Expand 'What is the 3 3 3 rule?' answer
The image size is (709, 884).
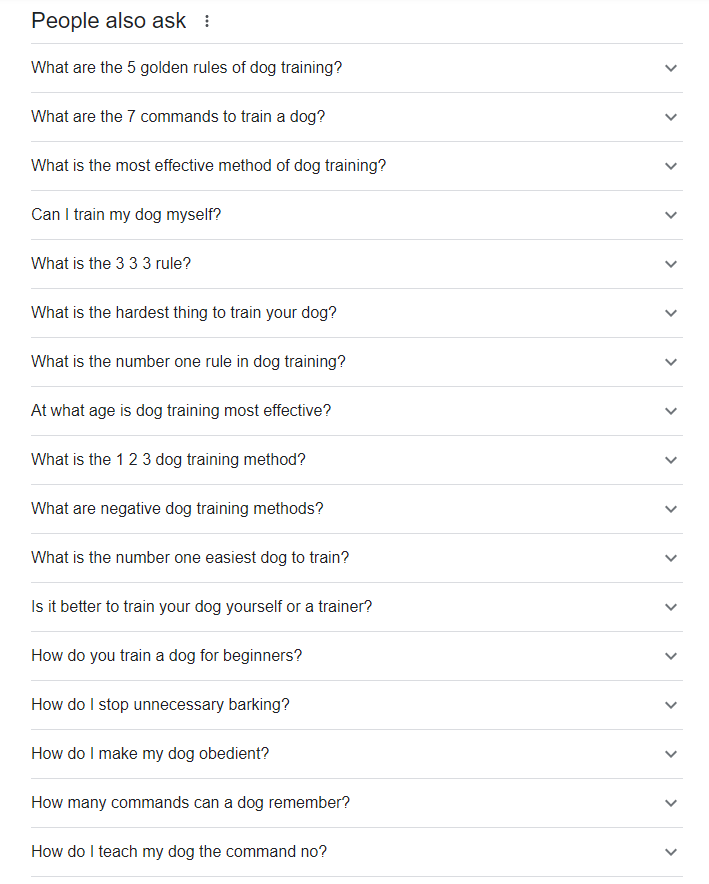pos(671,264)
